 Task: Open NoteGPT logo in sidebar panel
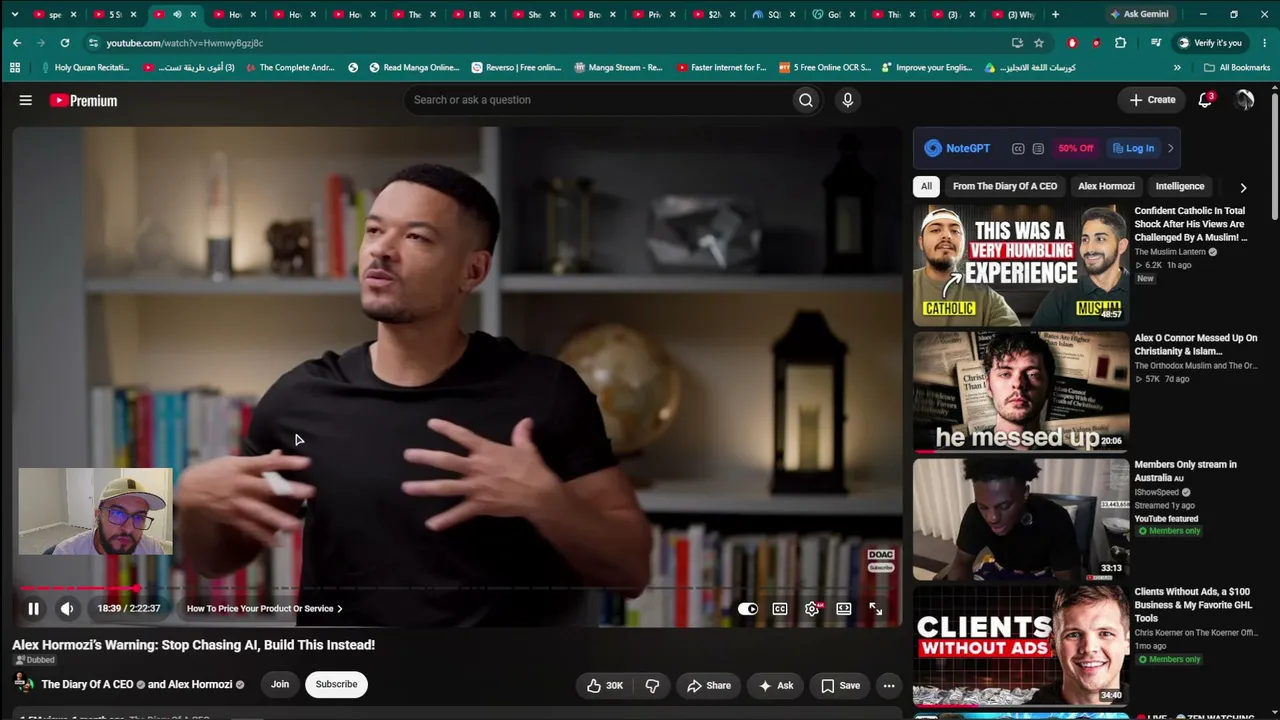coord(957,148)
